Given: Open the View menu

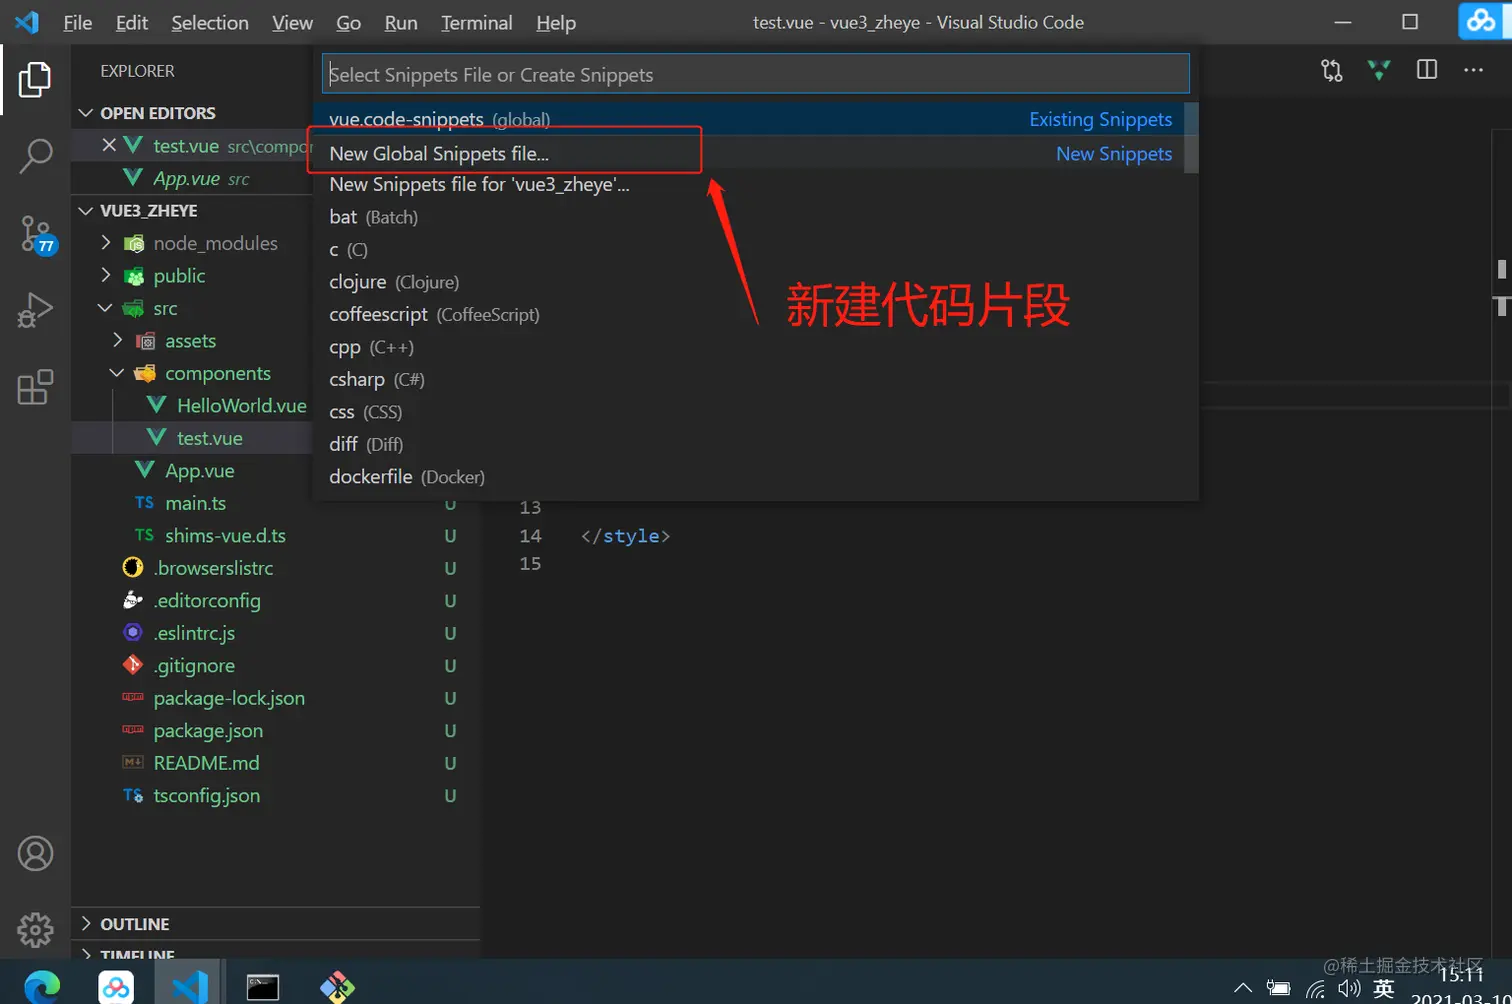Looking at the screenshot, I should coord(292,22).
